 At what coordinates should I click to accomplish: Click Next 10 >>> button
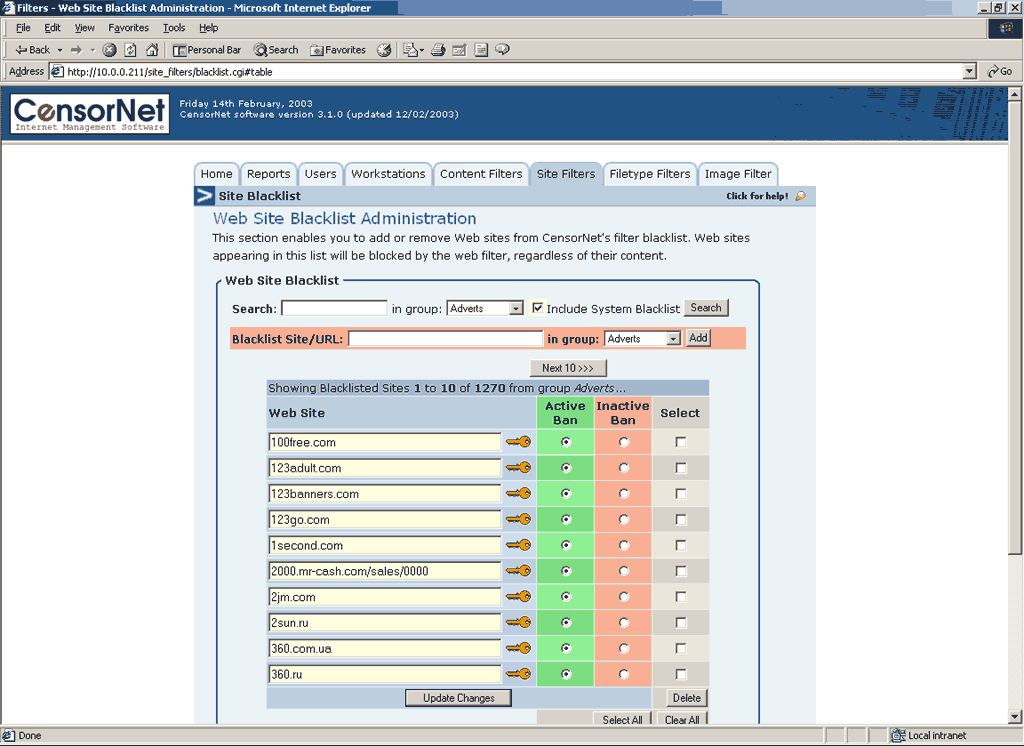pyautogui.click(x=568, y=368)
